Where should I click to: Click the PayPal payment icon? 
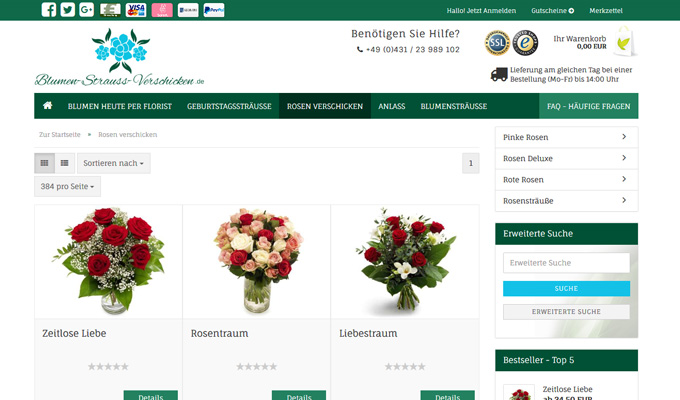[x=214, y=10]
